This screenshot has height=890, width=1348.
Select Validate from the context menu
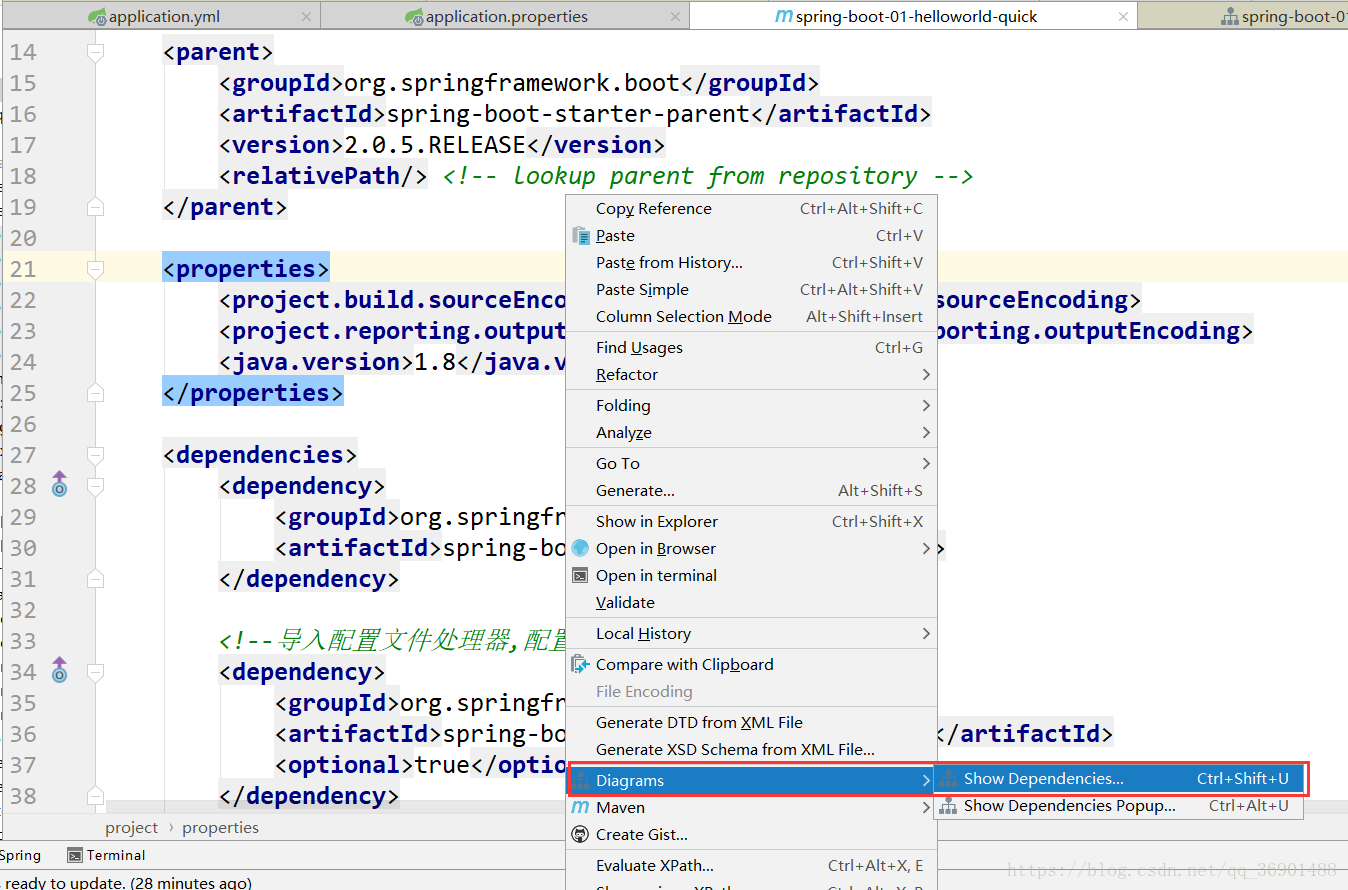click(751, 603)
